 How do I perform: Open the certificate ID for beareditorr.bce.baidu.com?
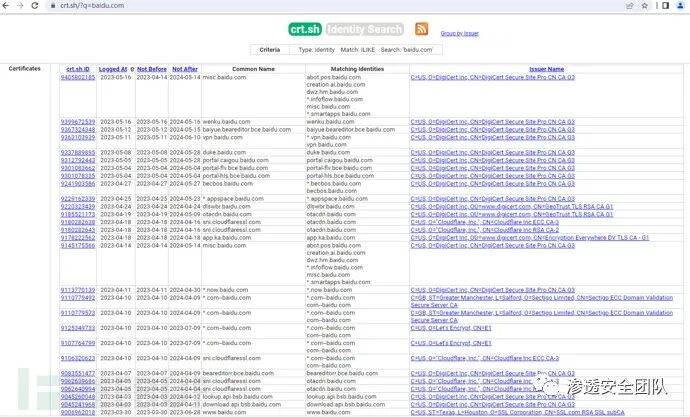point(78,373)
